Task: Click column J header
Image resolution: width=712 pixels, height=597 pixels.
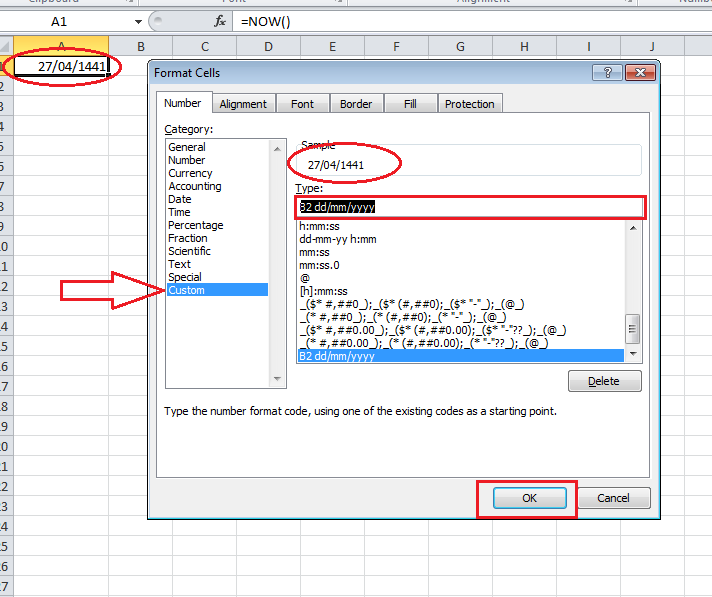Action: point(653,46)
